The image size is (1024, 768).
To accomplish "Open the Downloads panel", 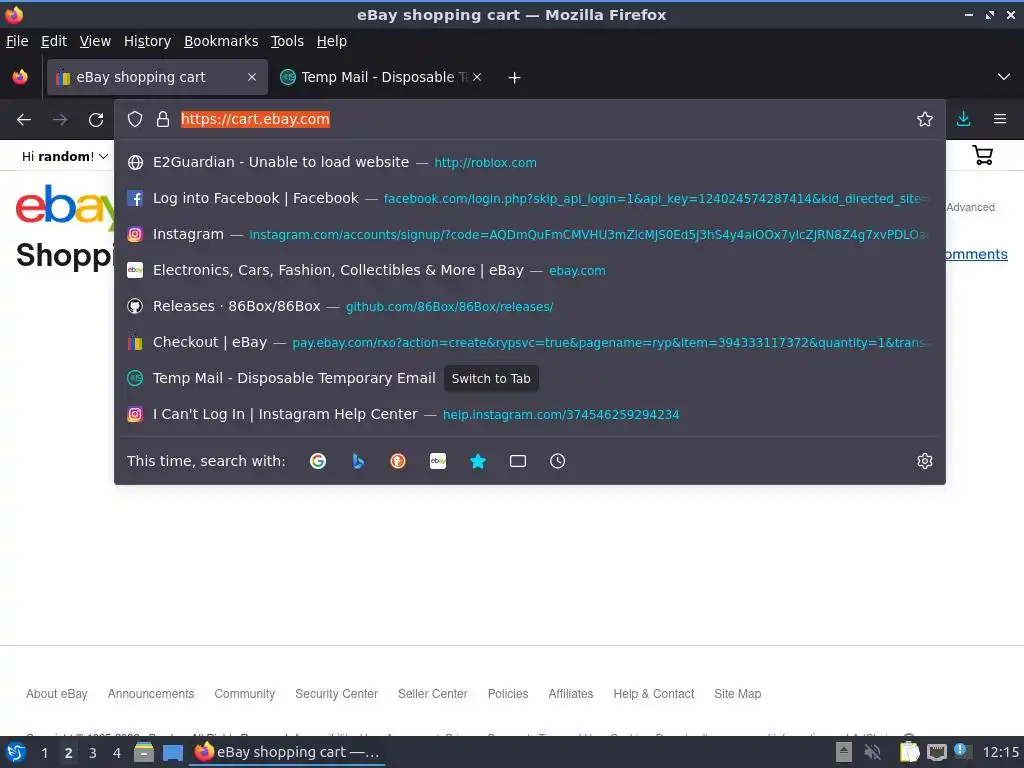I will pyautogui.click(x=963, y=119).
